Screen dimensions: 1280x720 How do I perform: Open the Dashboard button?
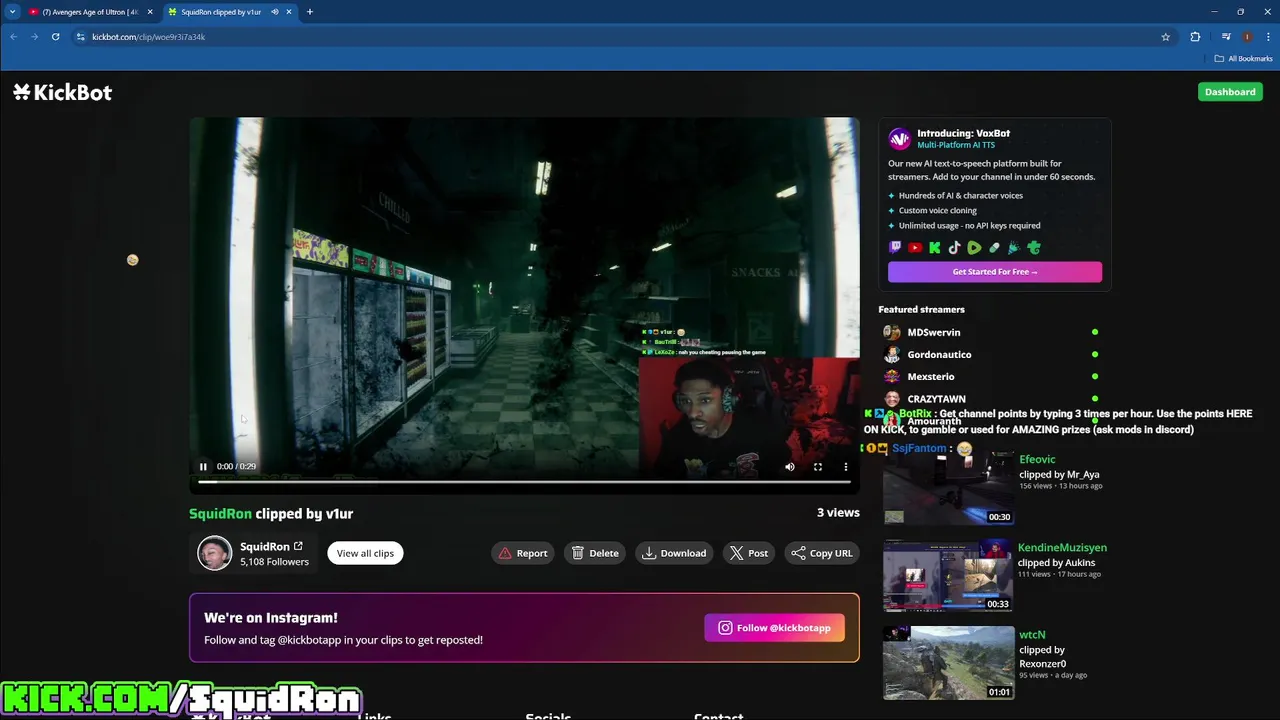pos(1230,92)
